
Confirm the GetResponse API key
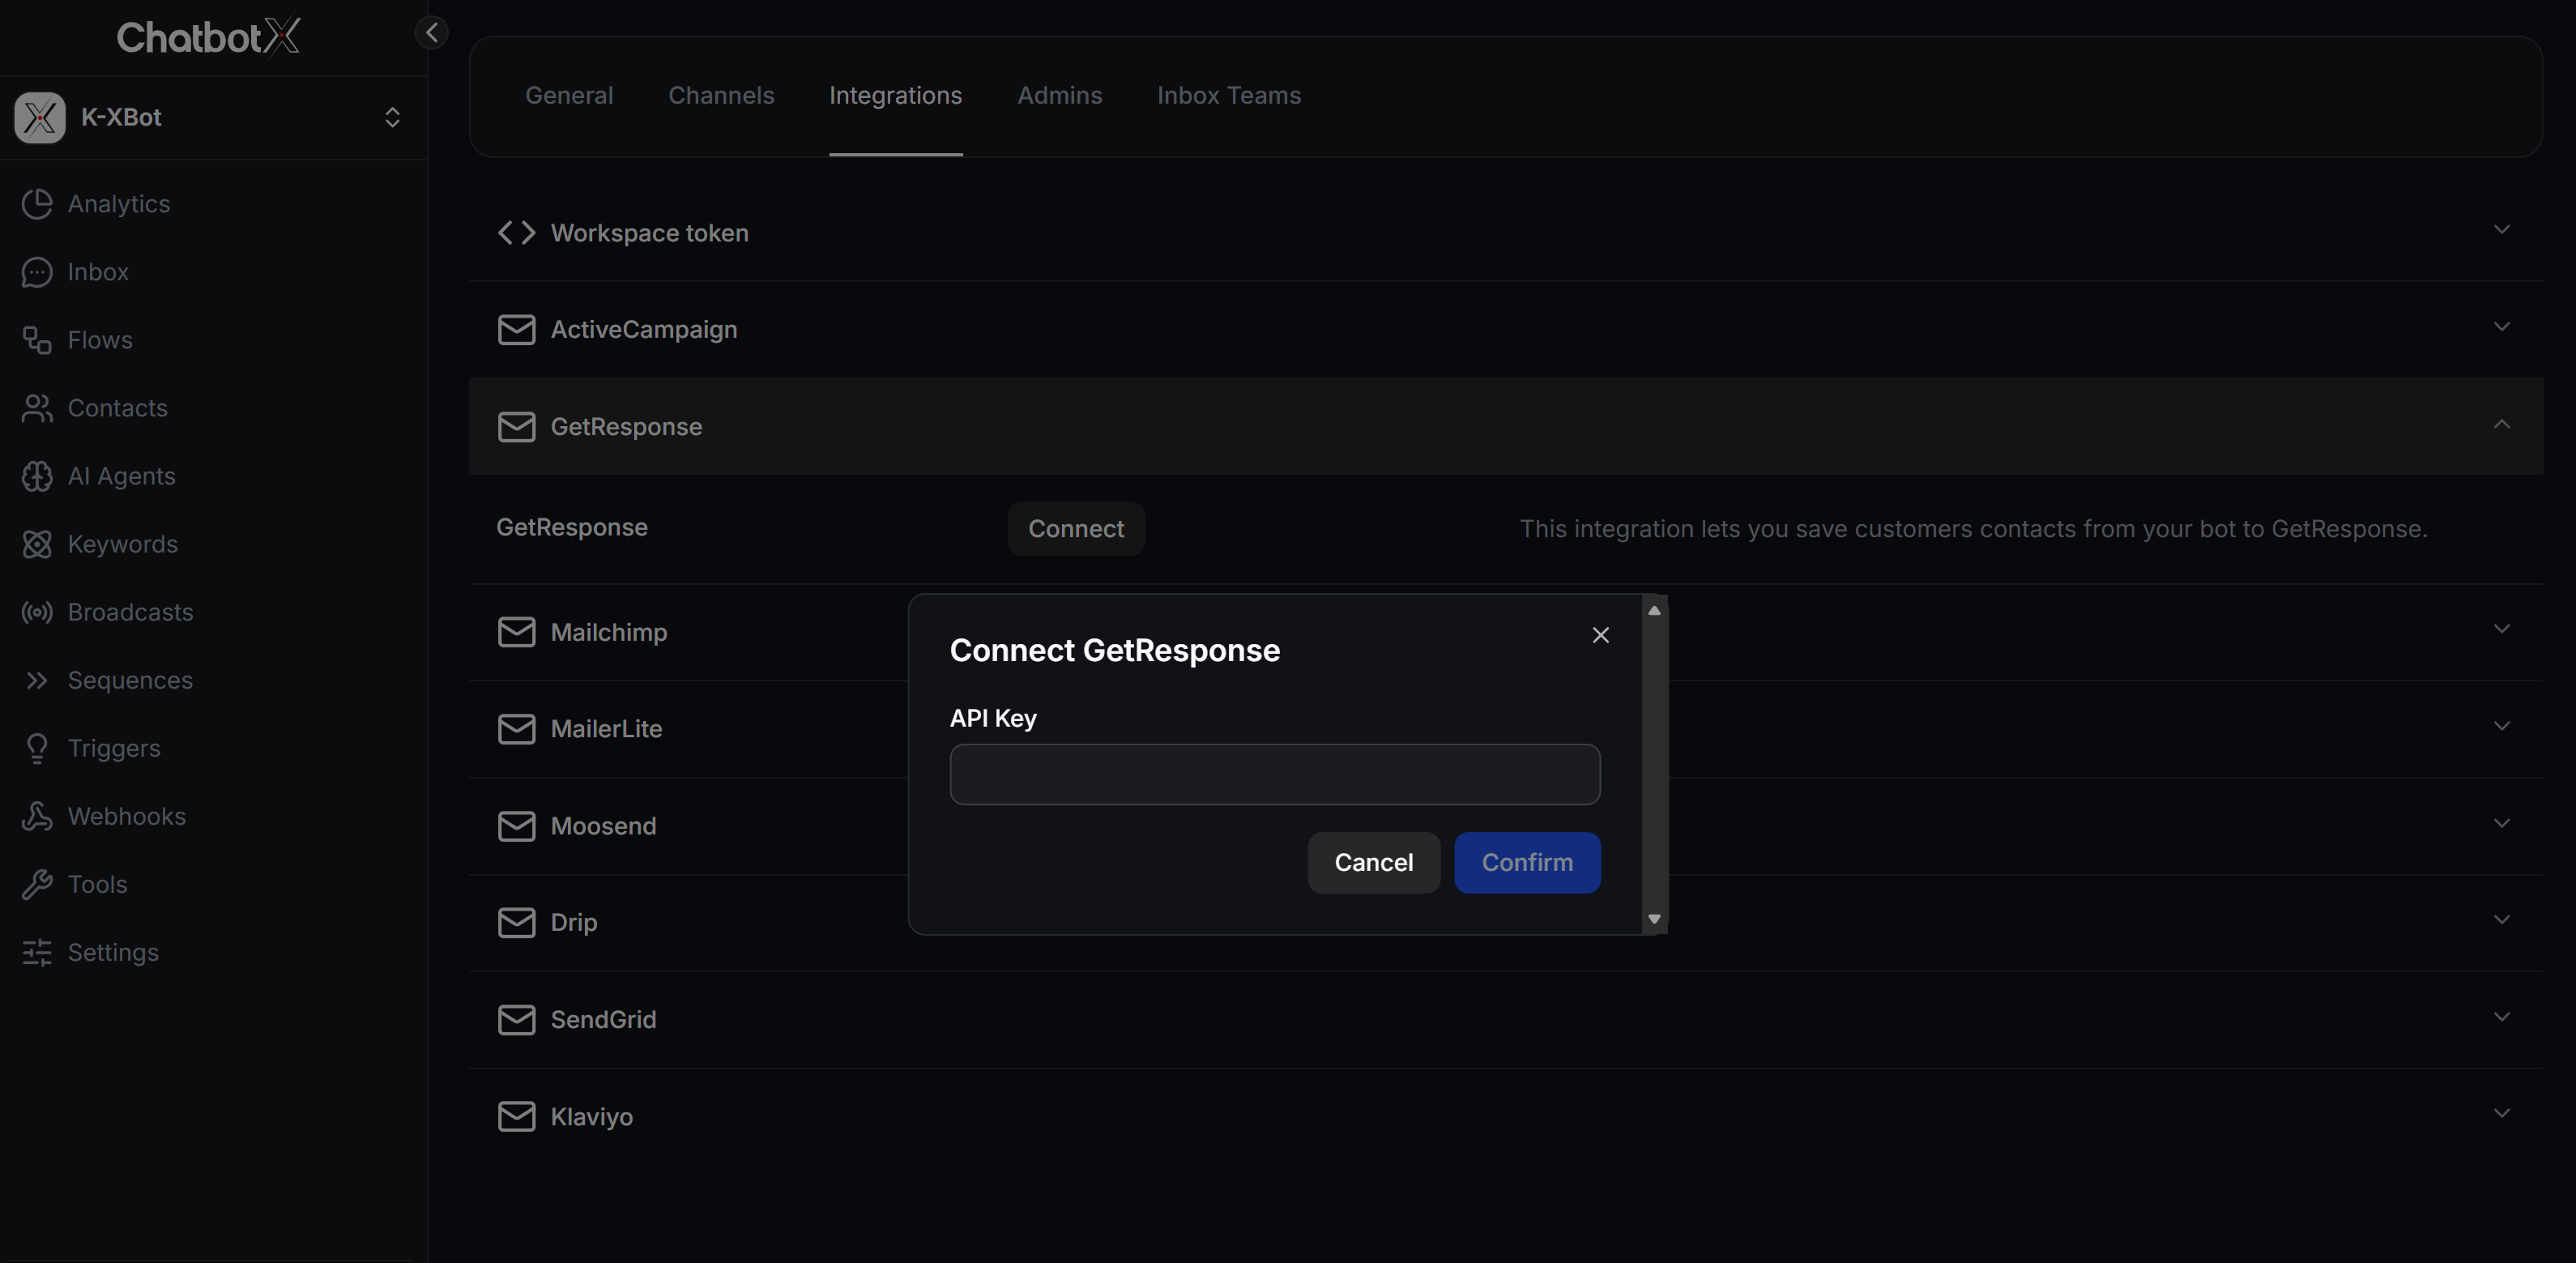(1527, 862)
